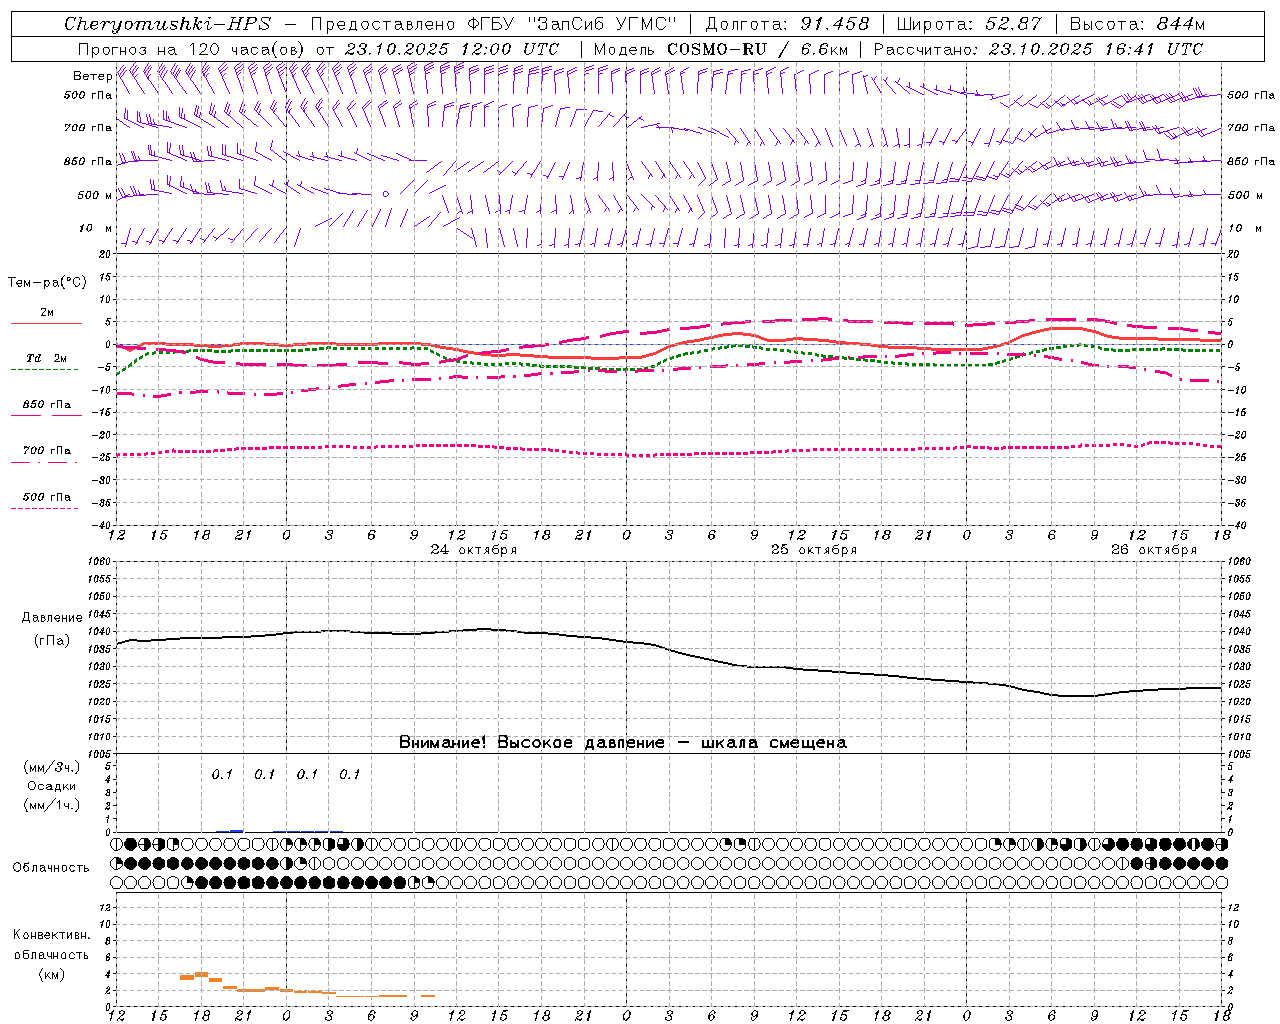Click the Осадки panel label
Image resolution: width=1280 pixels, height=1024 pixels.
point(52,786)
